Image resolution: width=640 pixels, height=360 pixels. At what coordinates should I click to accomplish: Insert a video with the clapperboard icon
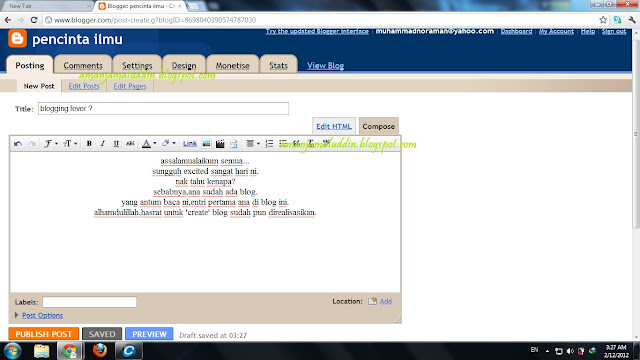220,144
